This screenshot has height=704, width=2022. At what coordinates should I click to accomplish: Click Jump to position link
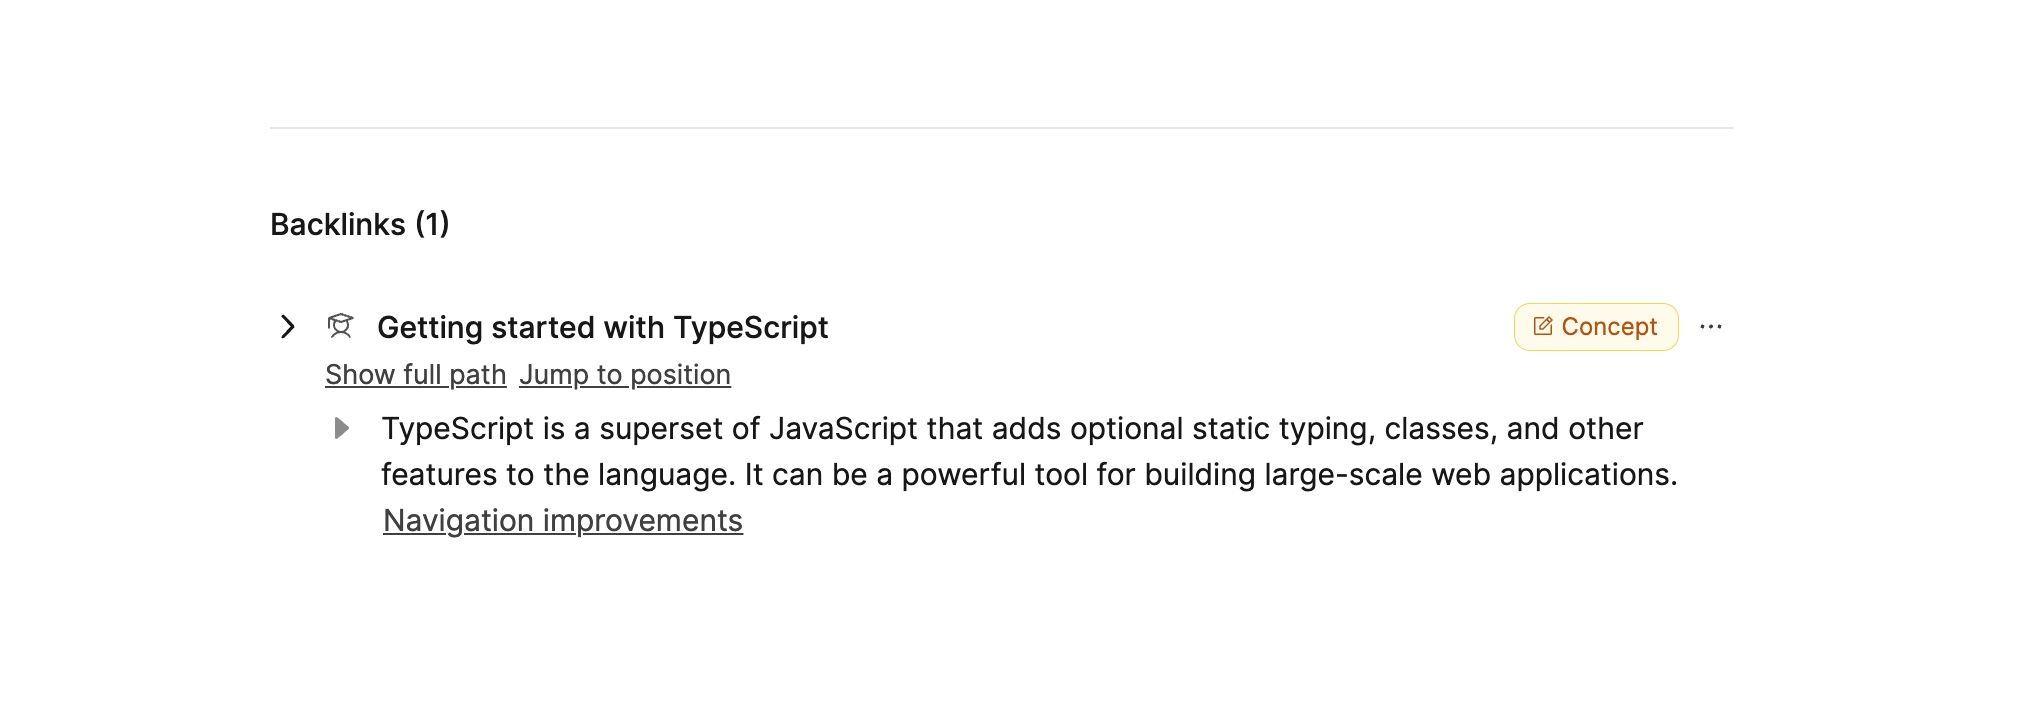coord(624,375)
